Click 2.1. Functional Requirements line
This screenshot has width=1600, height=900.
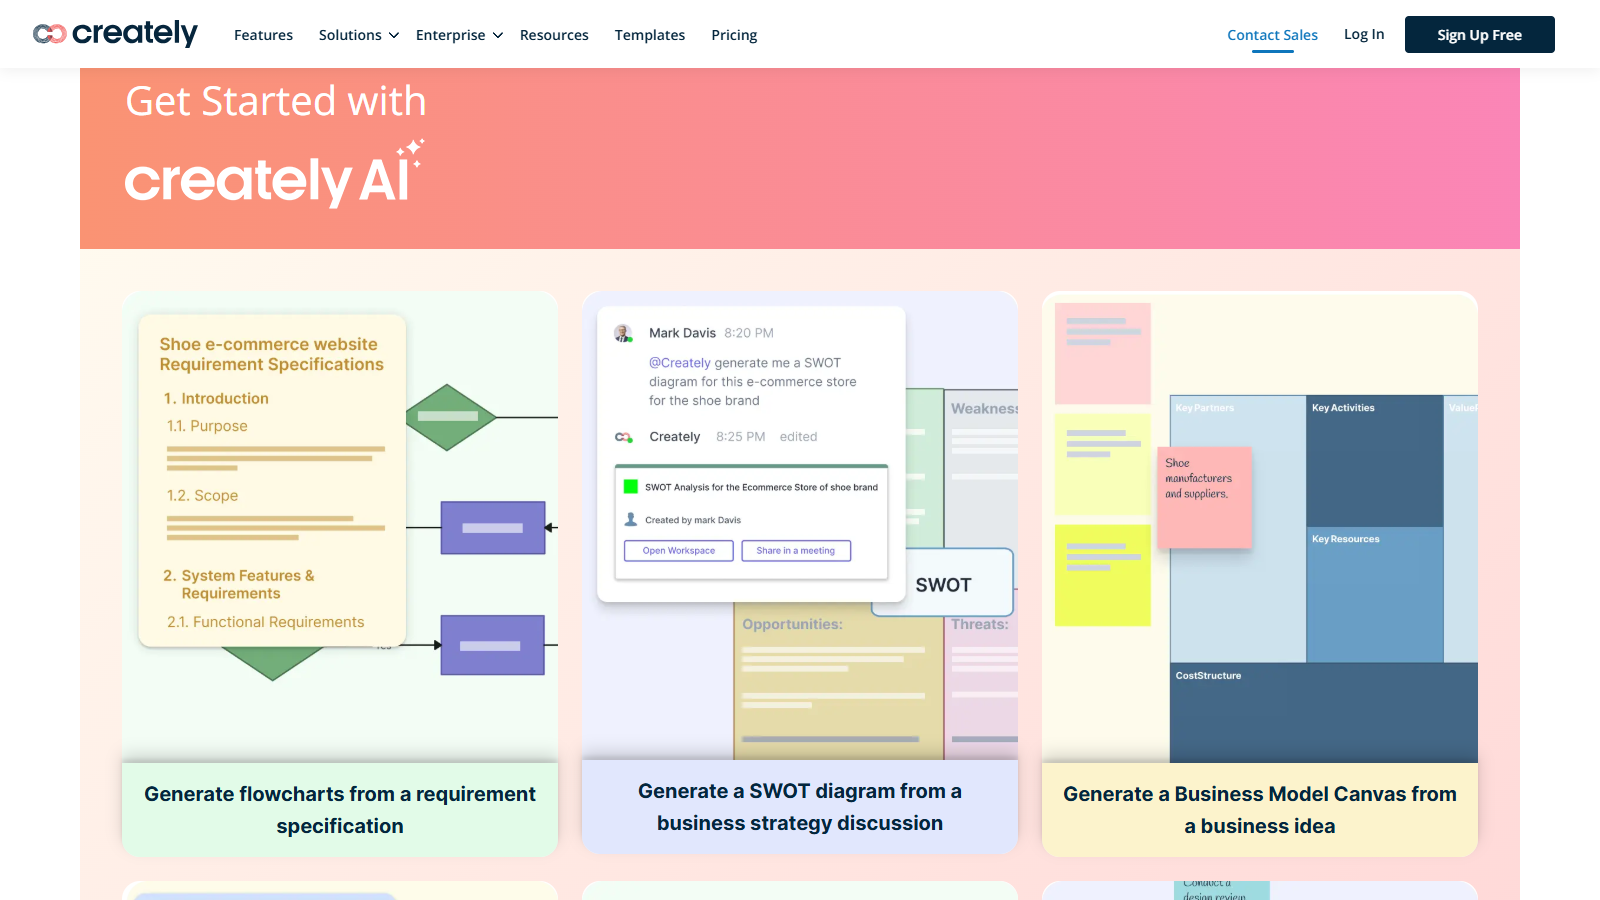pyautogui.click(x=265, y=622)
